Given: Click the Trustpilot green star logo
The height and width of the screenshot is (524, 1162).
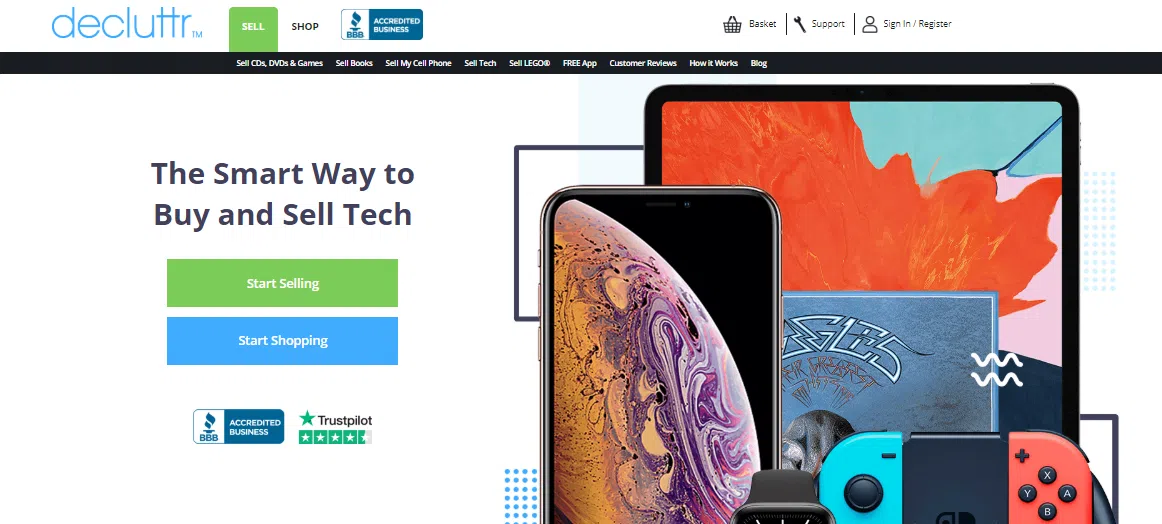Looking at the screenshot, I should pyautogui.click(x=307, y=419).
